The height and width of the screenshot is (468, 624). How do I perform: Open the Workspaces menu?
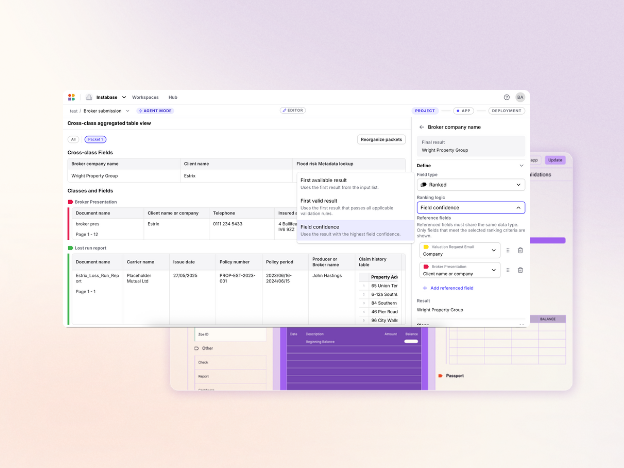point(145,98)
